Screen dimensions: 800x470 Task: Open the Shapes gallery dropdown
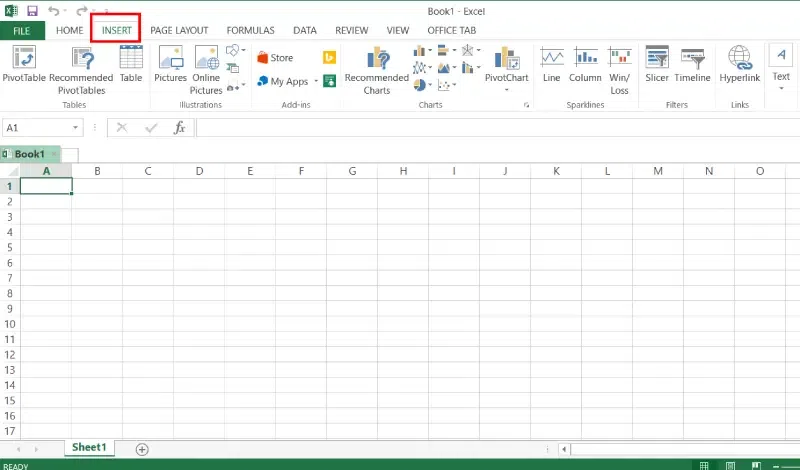(x=236, y=50)
